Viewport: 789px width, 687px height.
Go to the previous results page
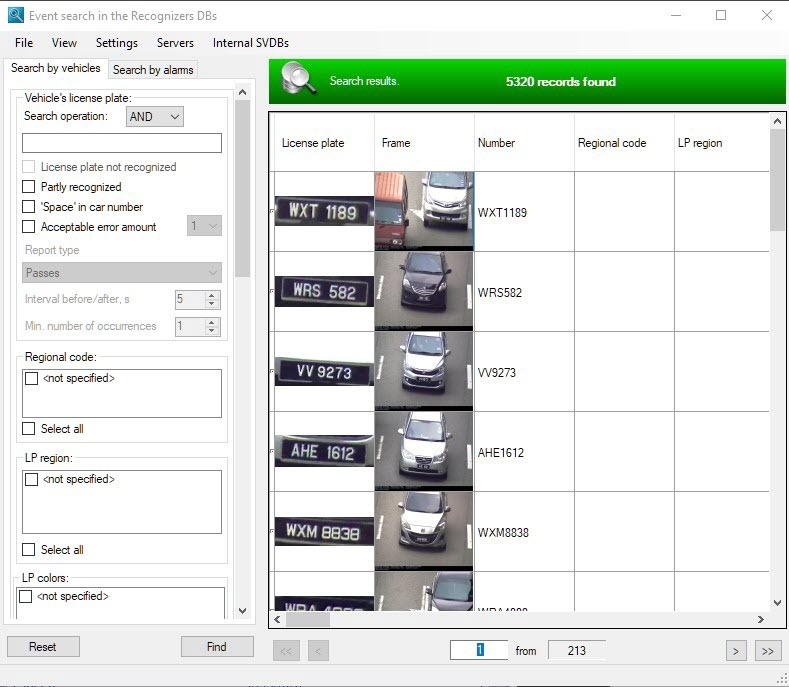point(318,651)
